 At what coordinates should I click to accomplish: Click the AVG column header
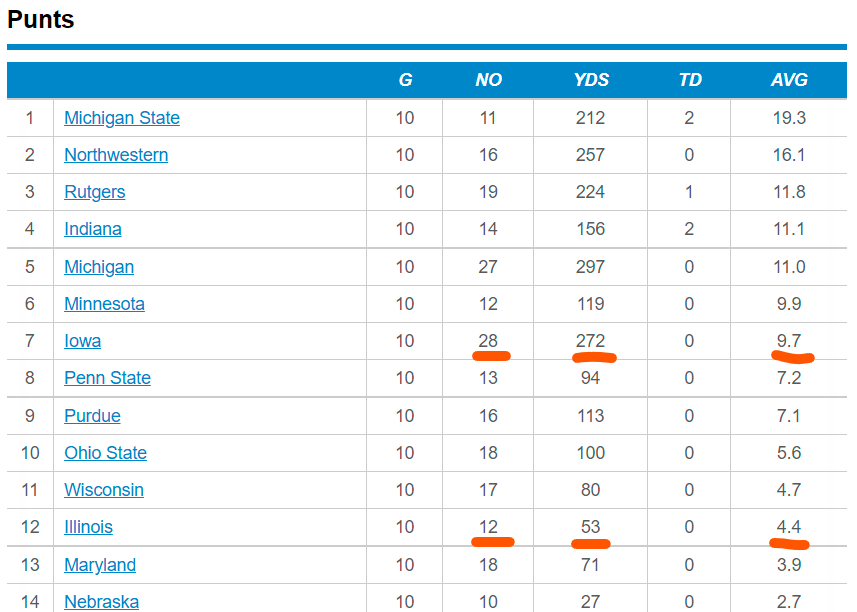click(789, 80)
